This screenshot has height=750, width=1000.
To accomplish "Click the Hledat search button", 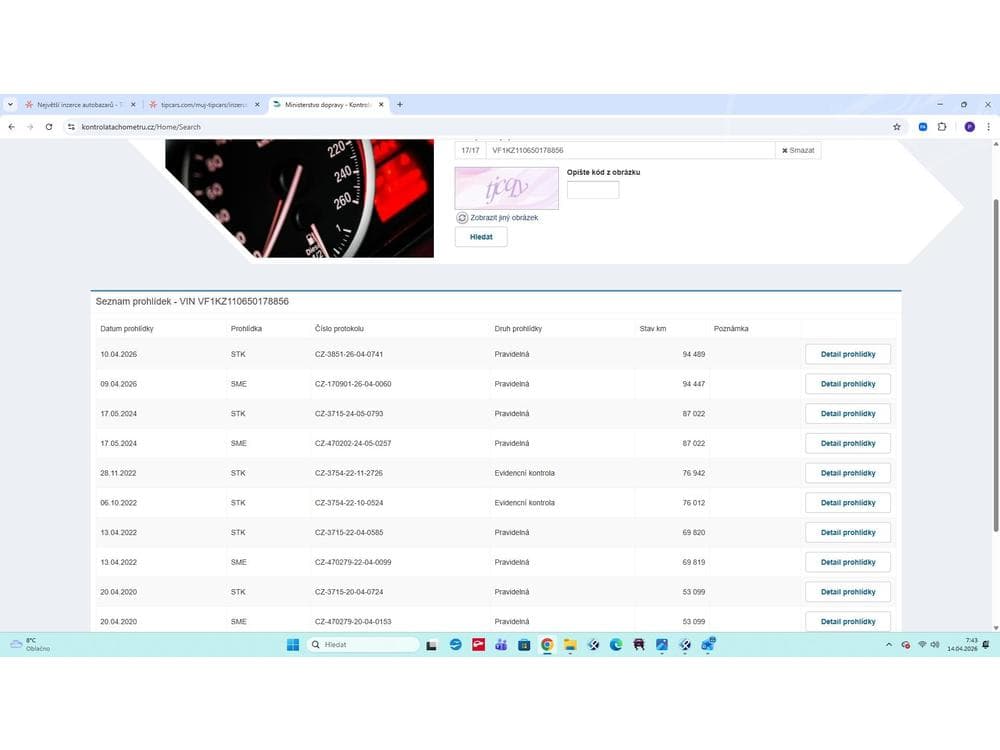I will point(481,237).
